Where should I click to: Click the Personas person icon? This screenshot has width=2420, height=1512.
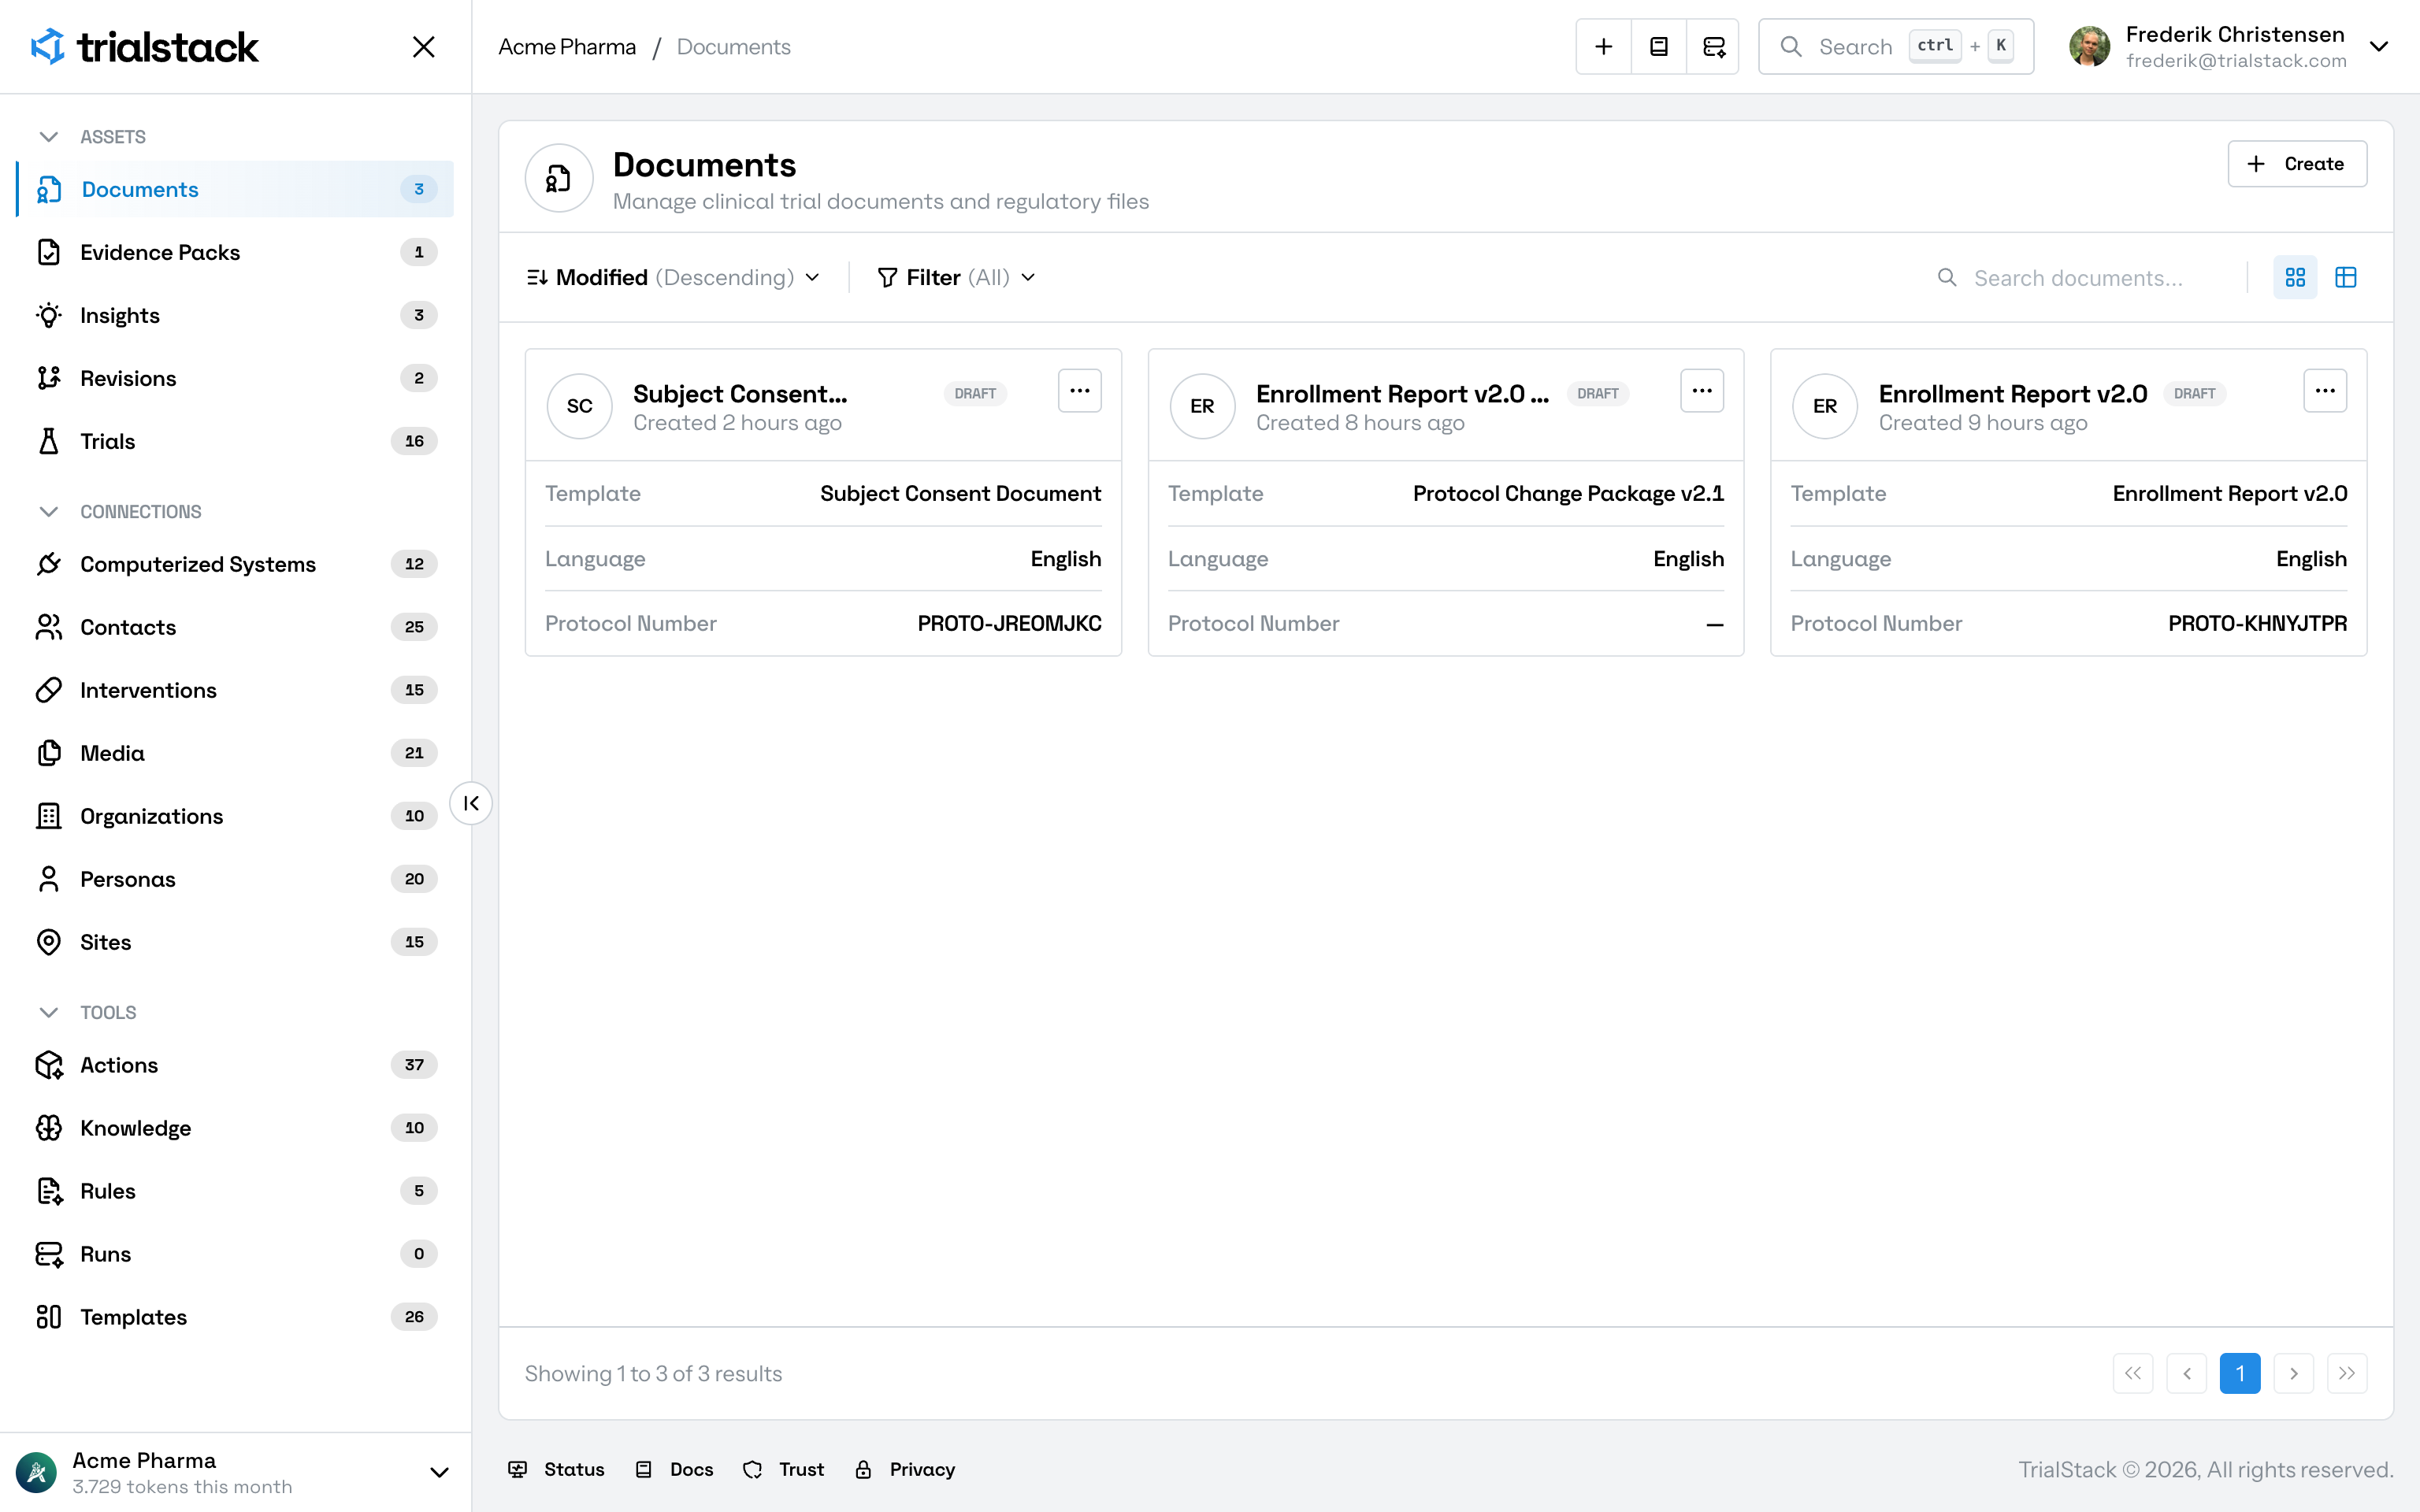pyautogui.click(x=49, y=879)
